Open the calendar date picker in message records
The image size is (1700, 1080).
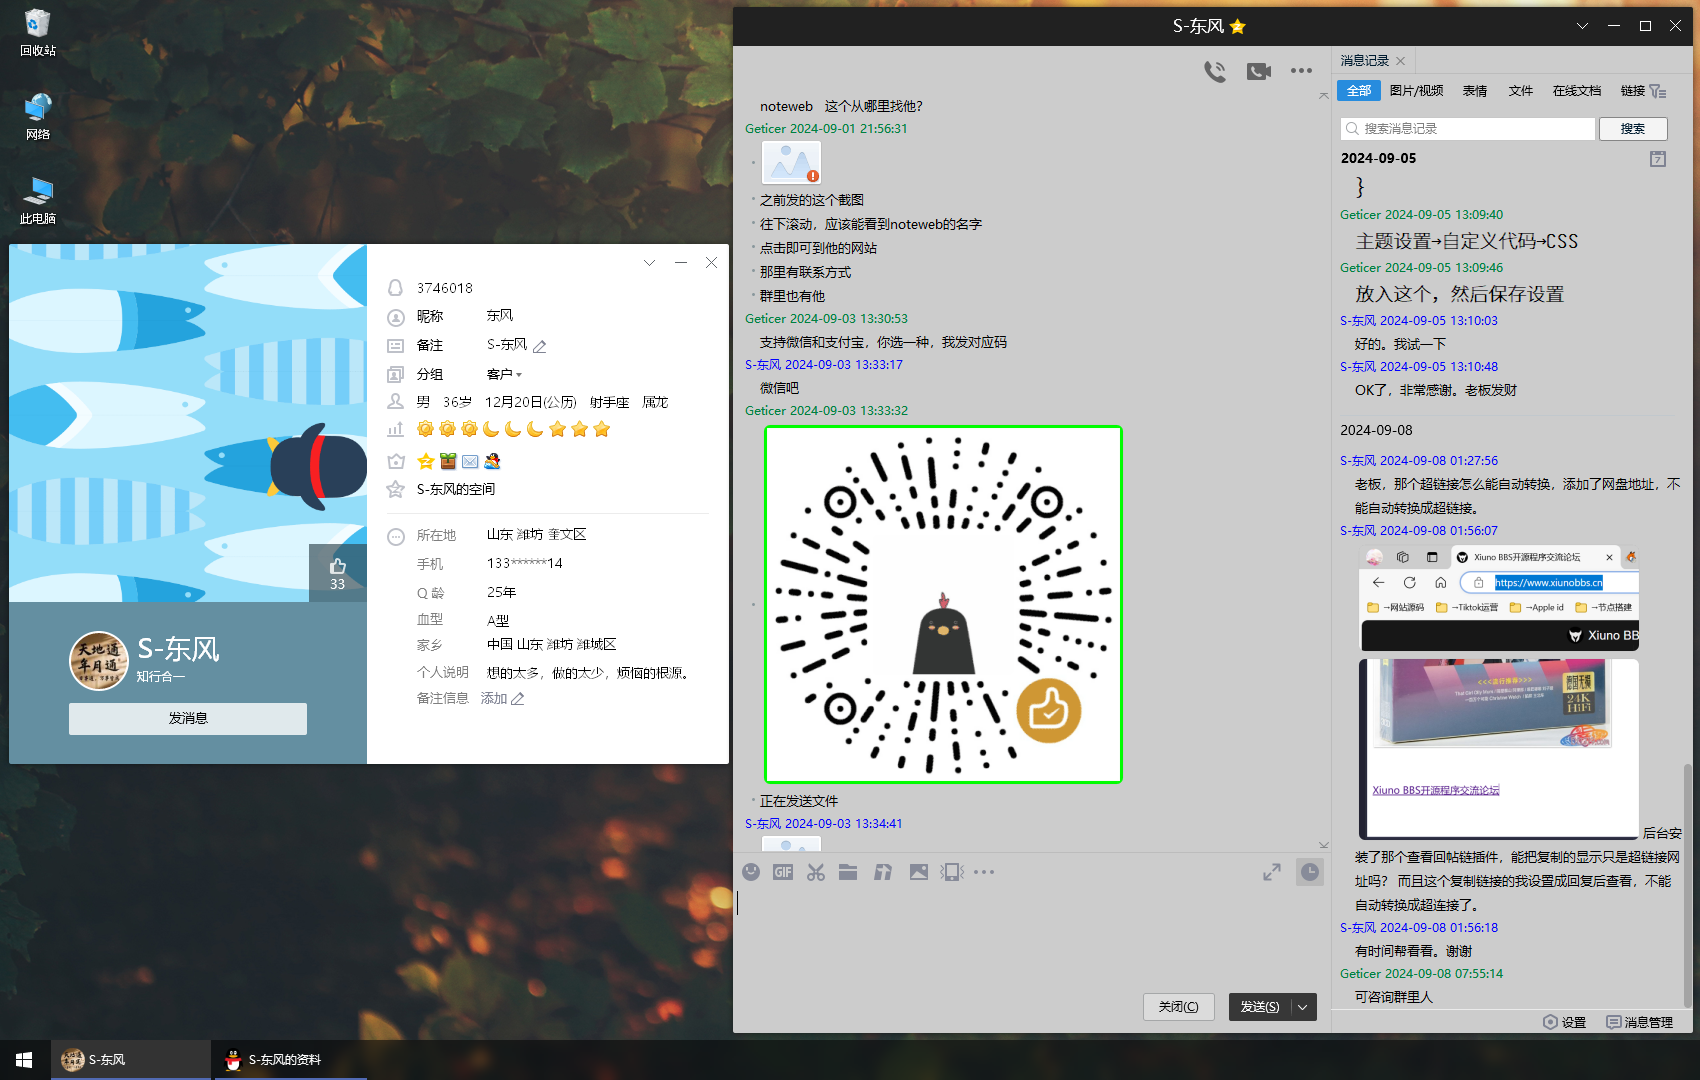[x=1657, y=159]
